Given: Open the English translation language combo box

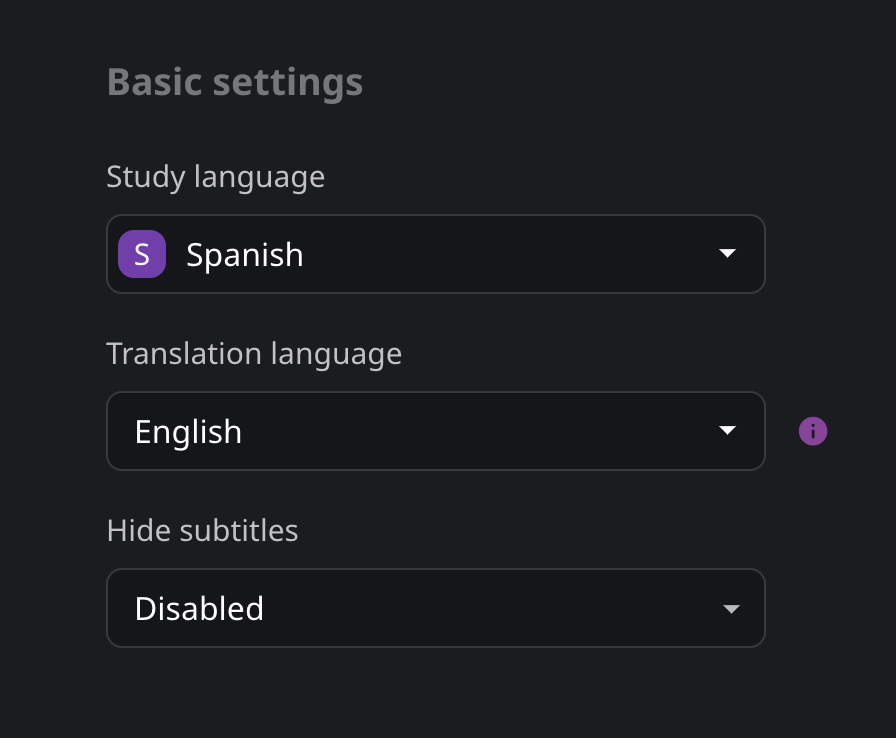Looking at the screenshot, I should click(x=435, y=431).
